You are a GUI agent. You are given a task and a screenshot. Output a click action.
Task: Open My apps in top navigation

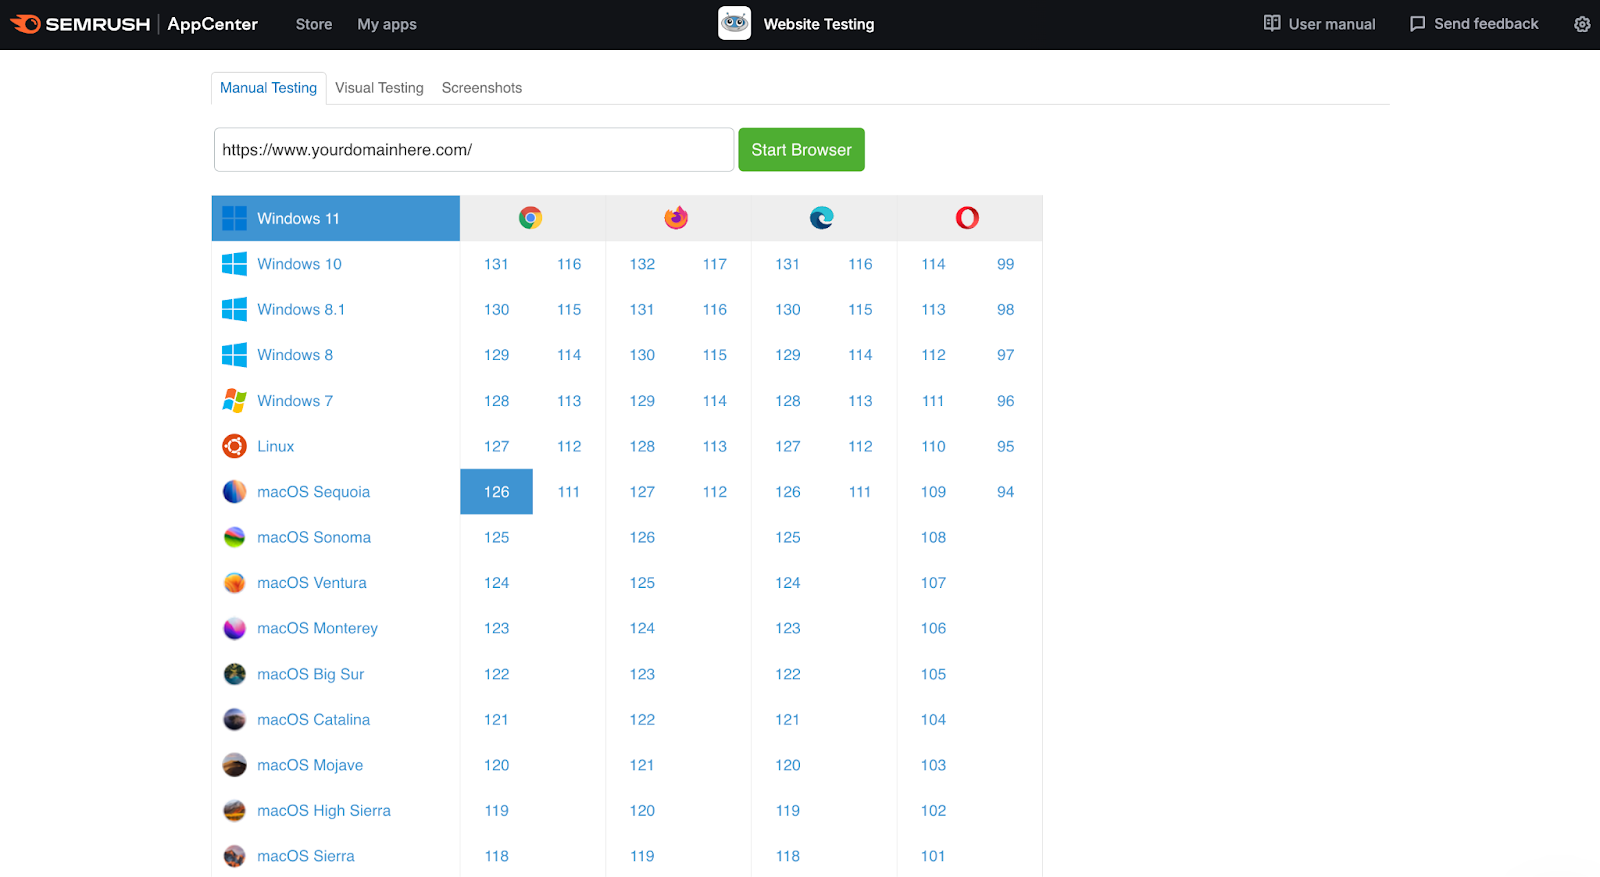pos(387,24)
